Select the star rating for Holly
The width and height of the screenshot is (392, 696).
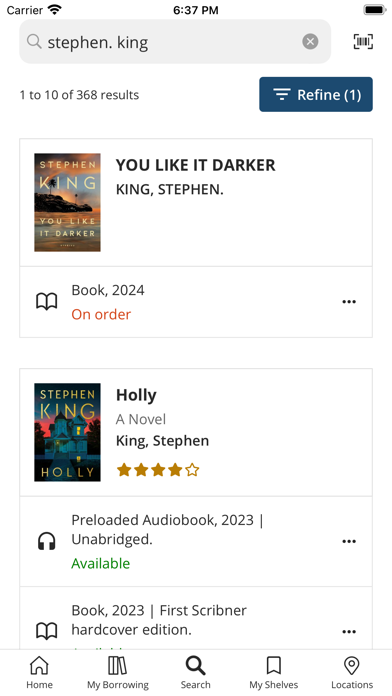coord(158,470)
